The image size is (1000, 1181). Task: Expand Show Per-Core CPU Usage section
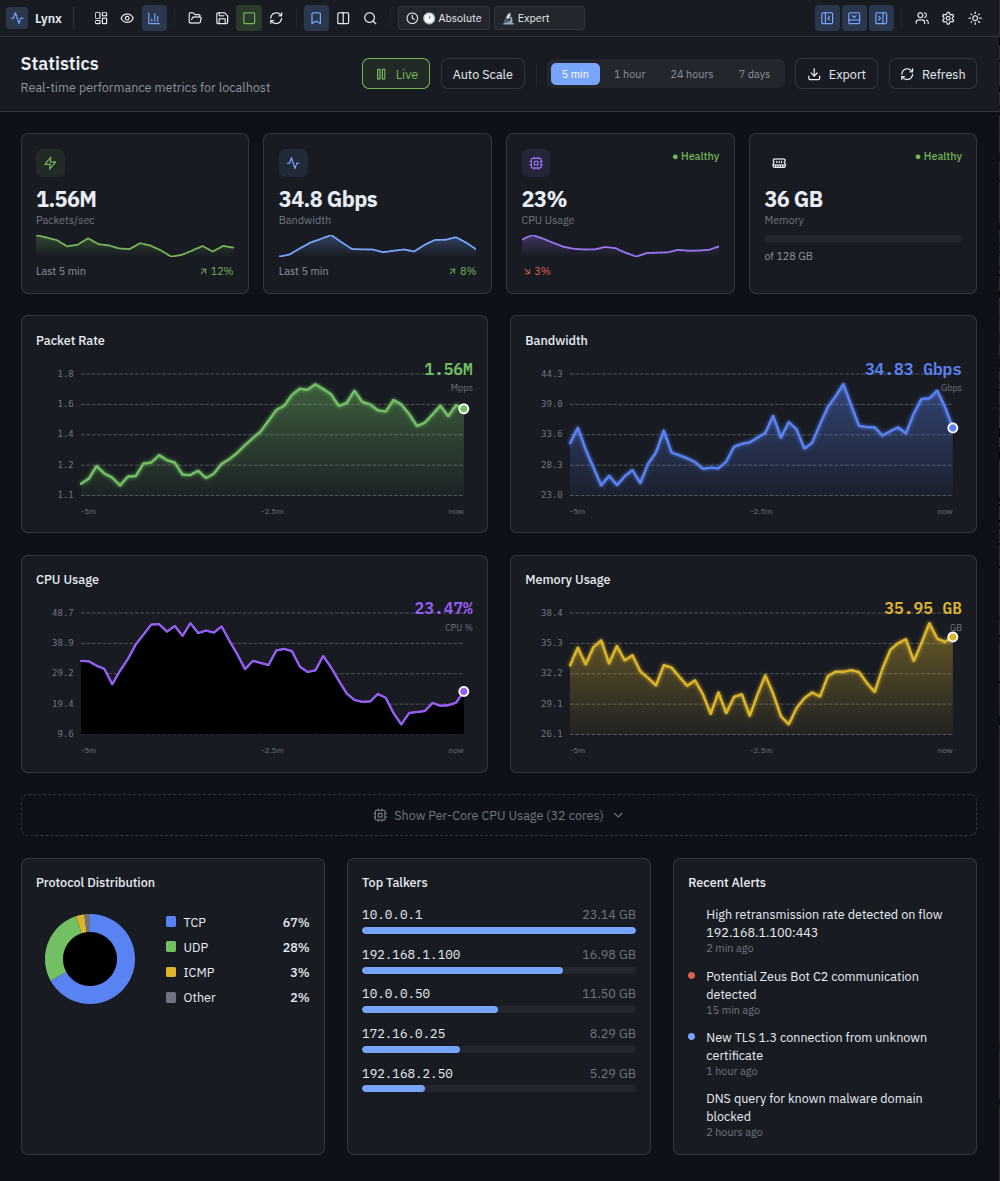498,815
